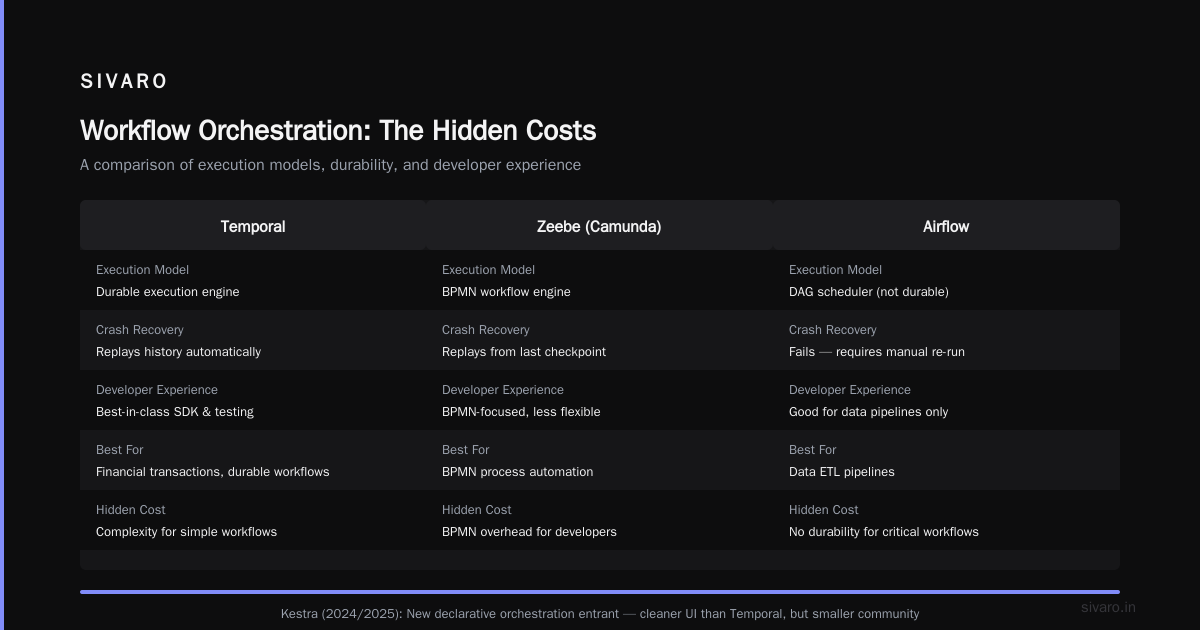Select the Temporal column header
Viewport: 1200px width, 630px height.
point(253,226)
